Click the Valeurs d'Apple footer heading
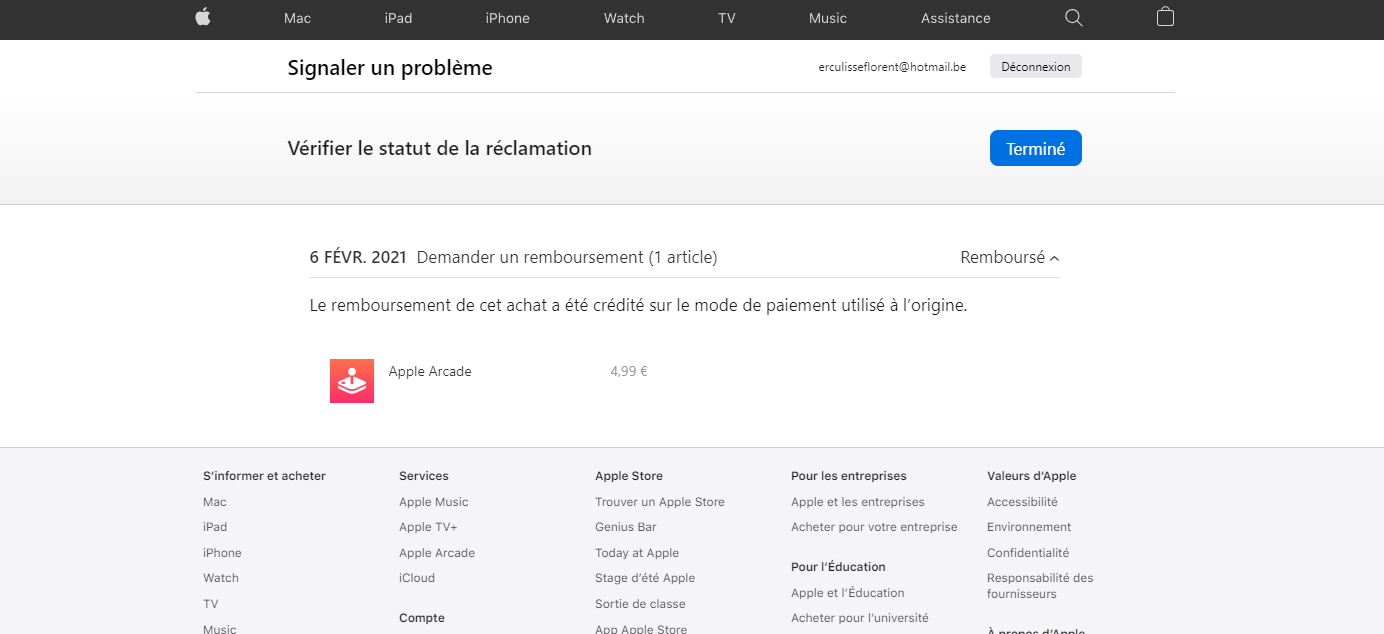 point(1032,476)
